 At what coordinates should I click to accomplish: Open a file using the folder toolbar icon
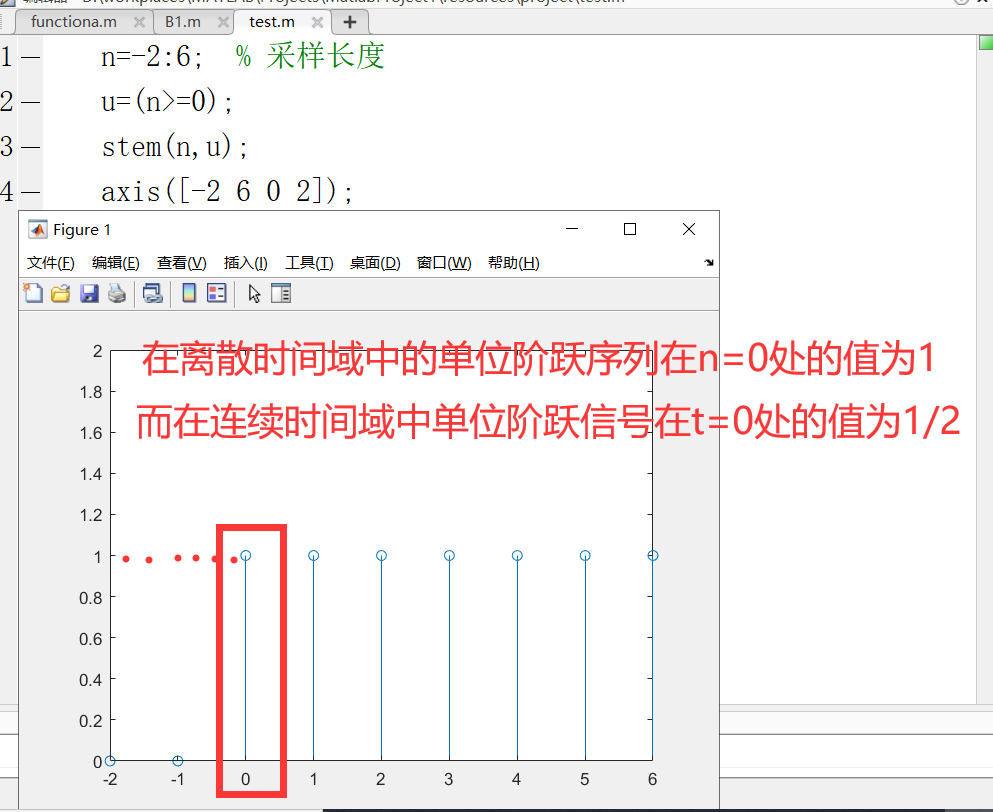tap(60, 293)
